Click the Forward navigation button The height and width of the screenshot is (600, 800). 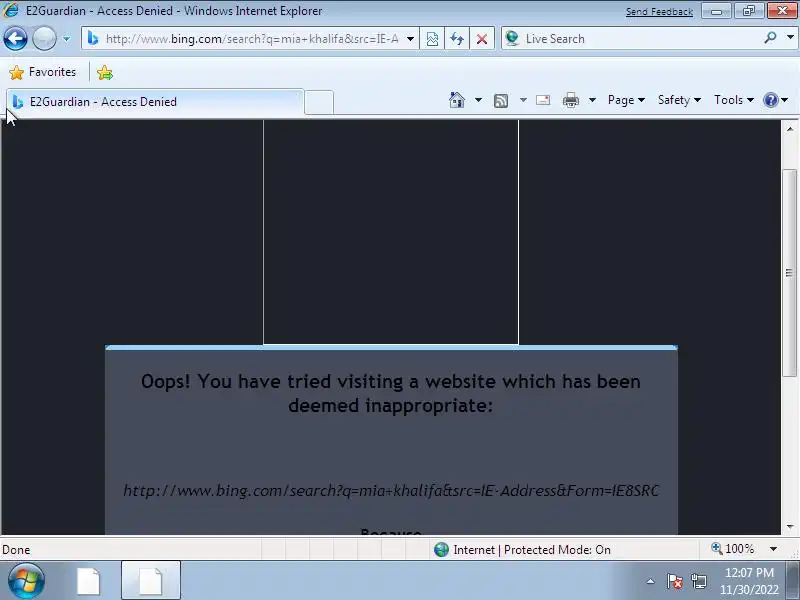click(44, 39)
